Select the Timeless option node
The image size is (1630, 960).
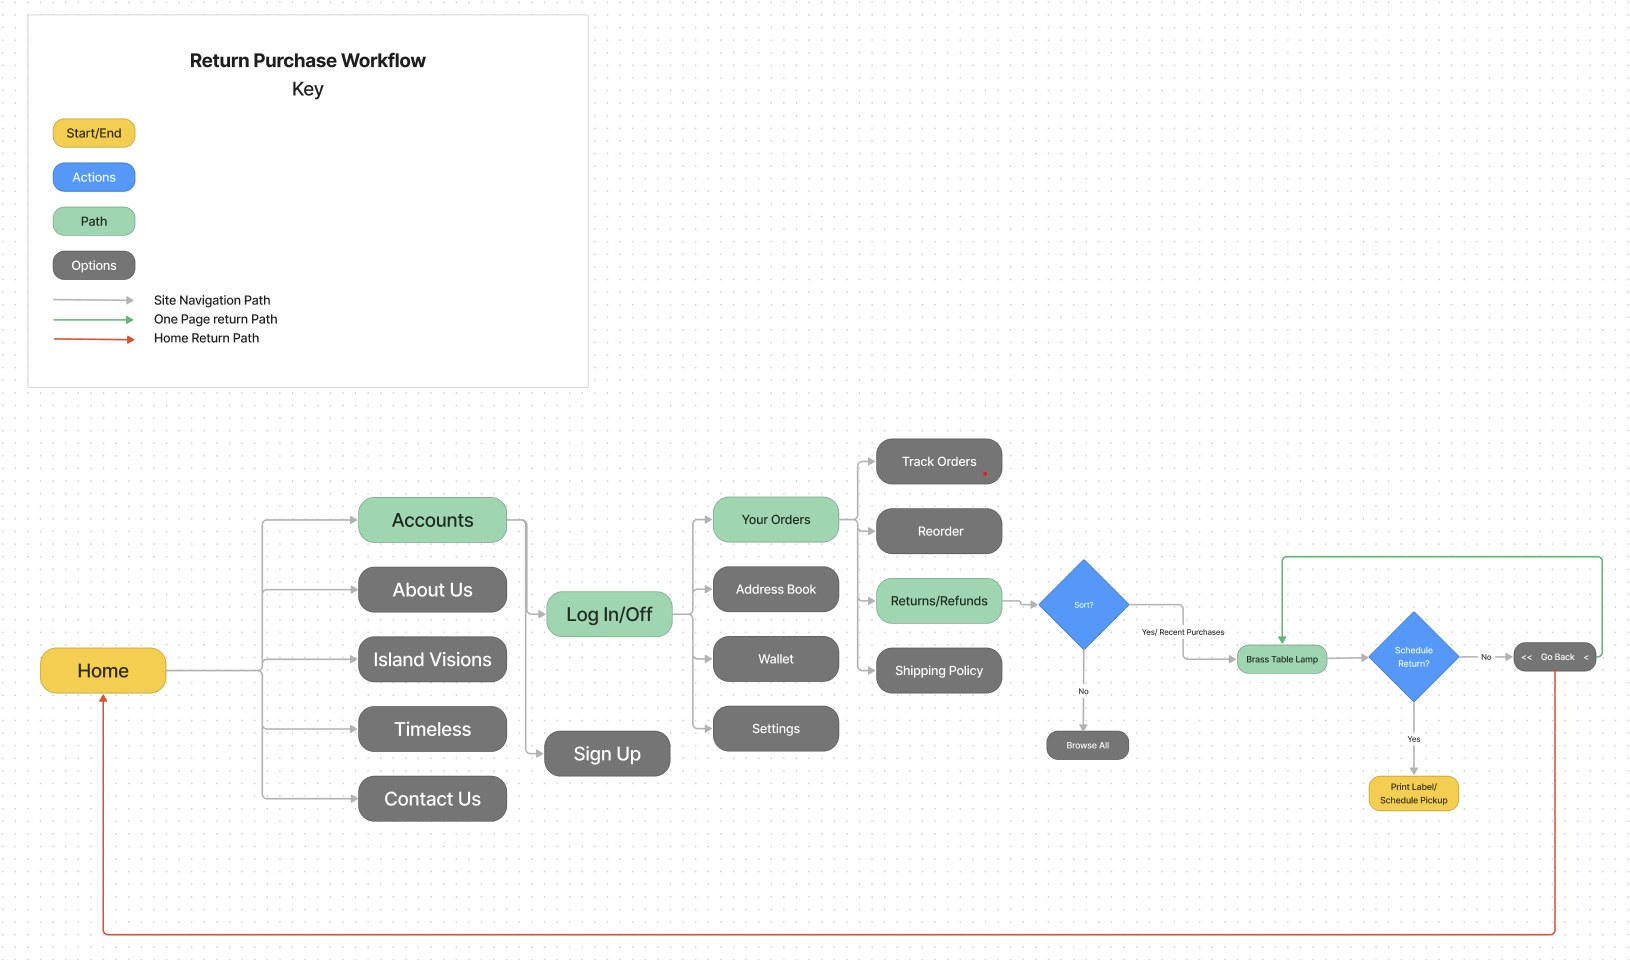coord(432,729)
